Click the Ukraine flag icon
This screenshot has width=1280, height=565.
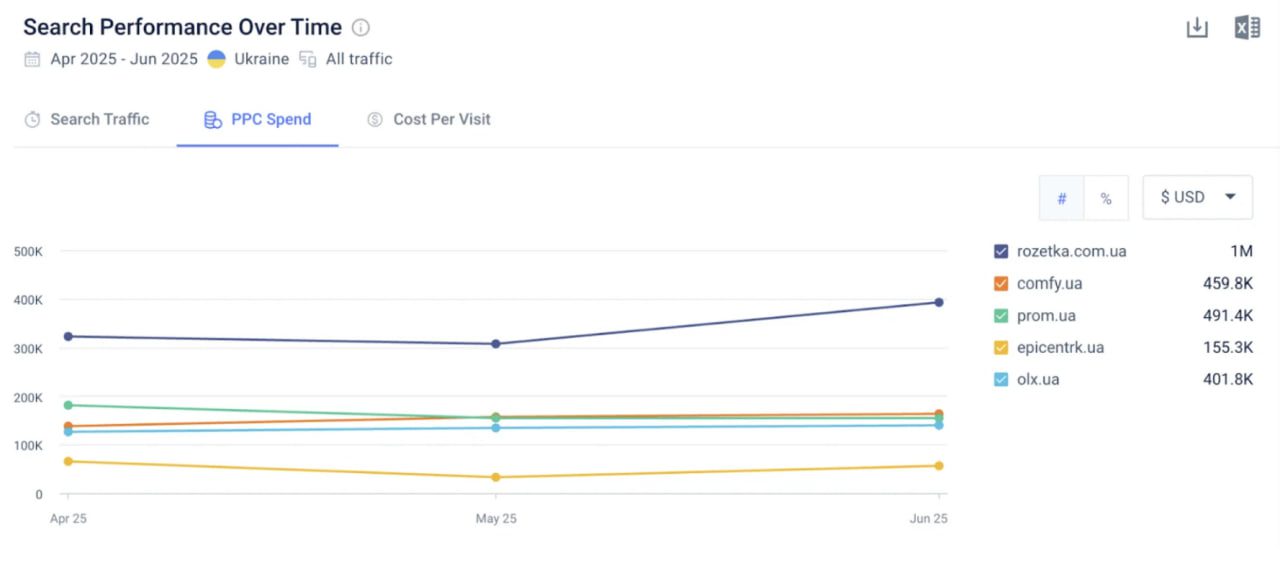[x=216, y=59]
